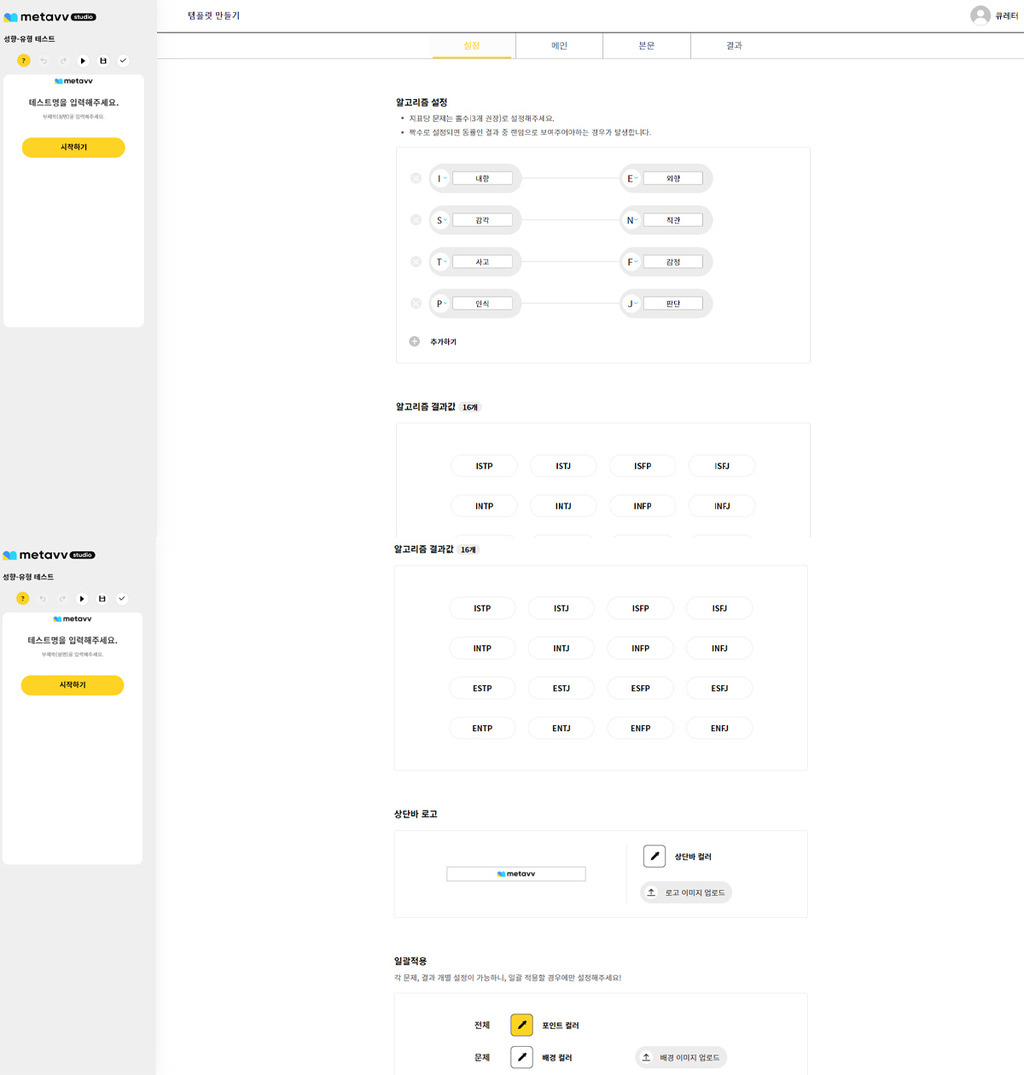Edit the 외향 label field
The width and height of the screenshot is (1024, 1075).
[673, 178]
